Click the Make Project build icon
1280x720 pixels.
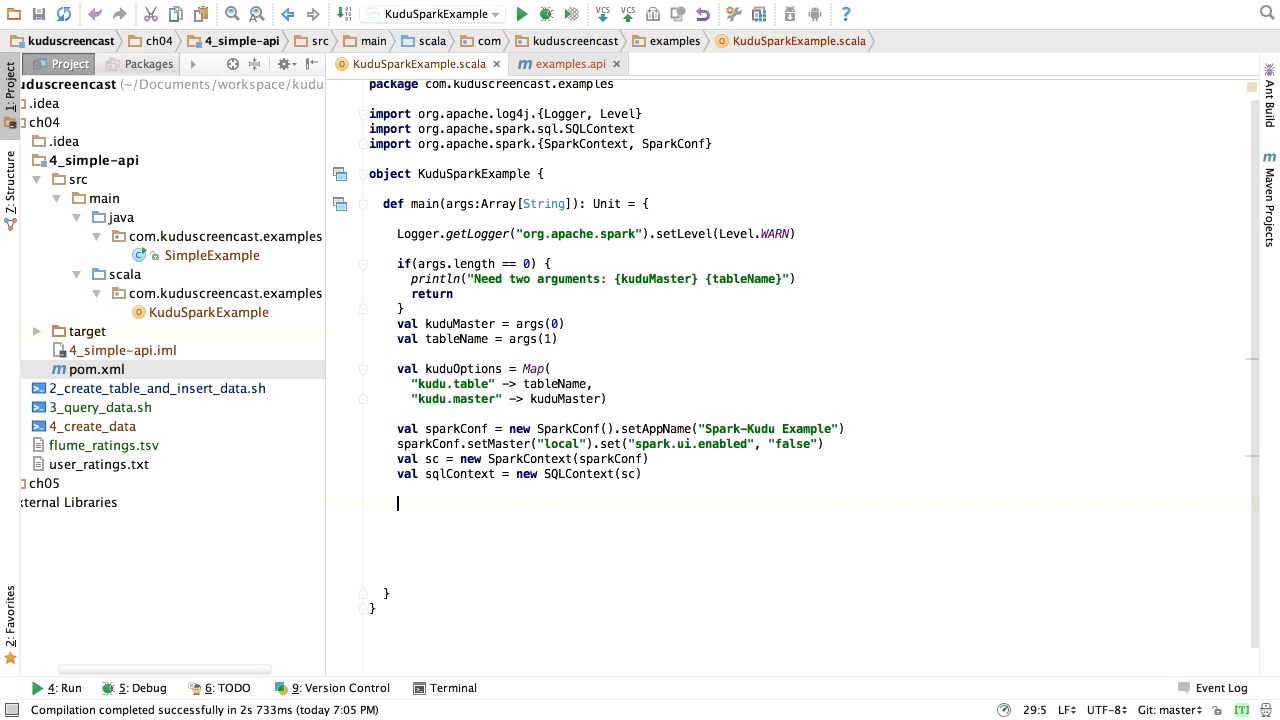344,14
